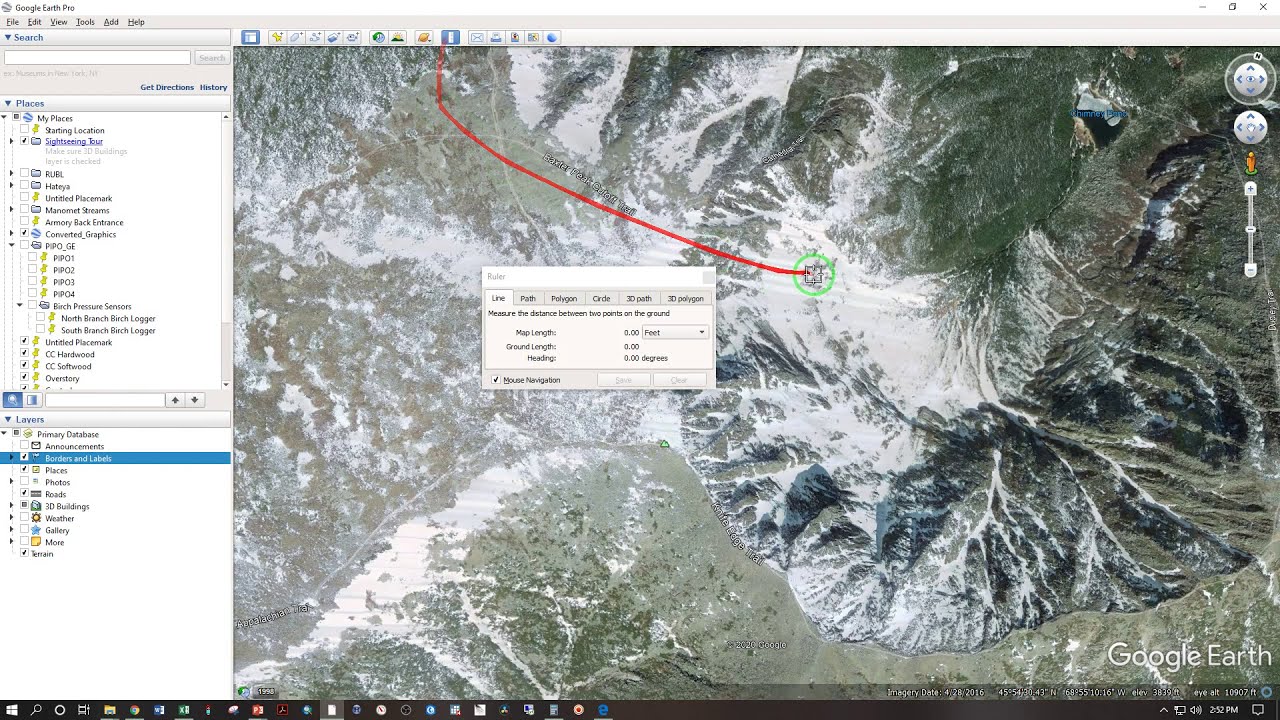Viewport: 1280px width, 720px height.
Task: Collapse the Places panel header
Action: [x=116, y=103]
